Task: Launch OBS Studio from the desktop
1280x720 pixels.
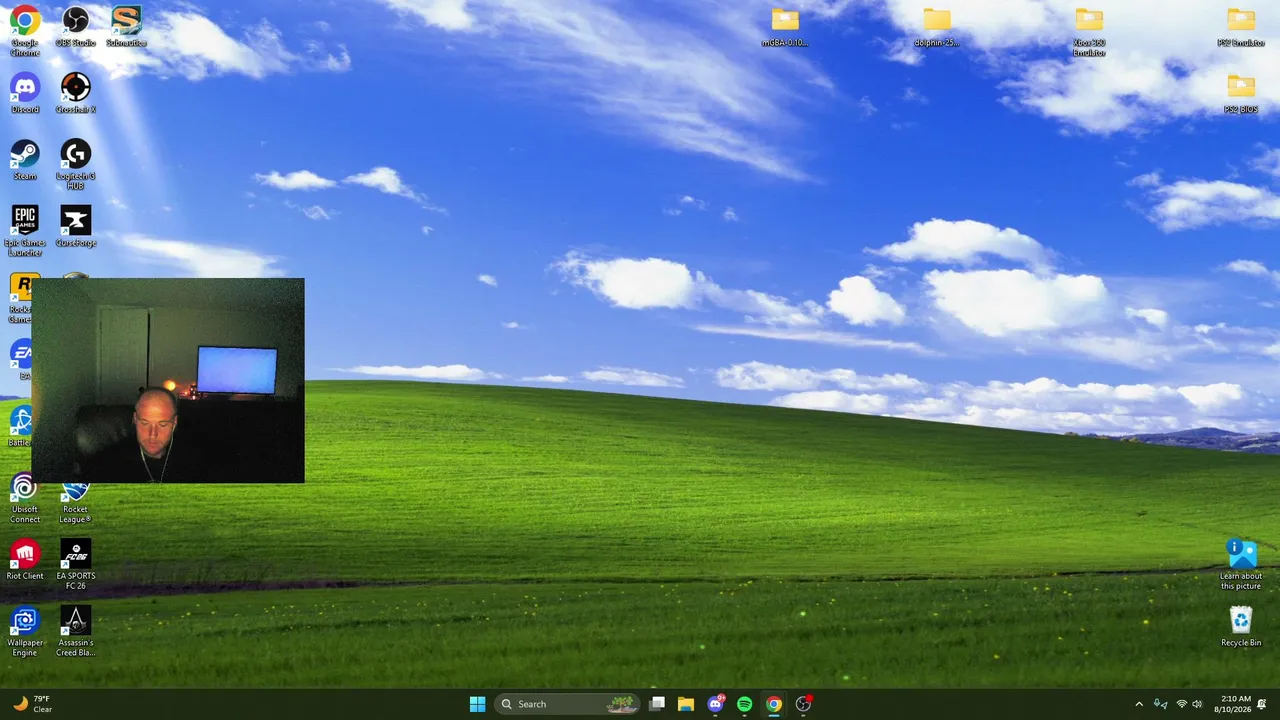Action: point(76,26)
